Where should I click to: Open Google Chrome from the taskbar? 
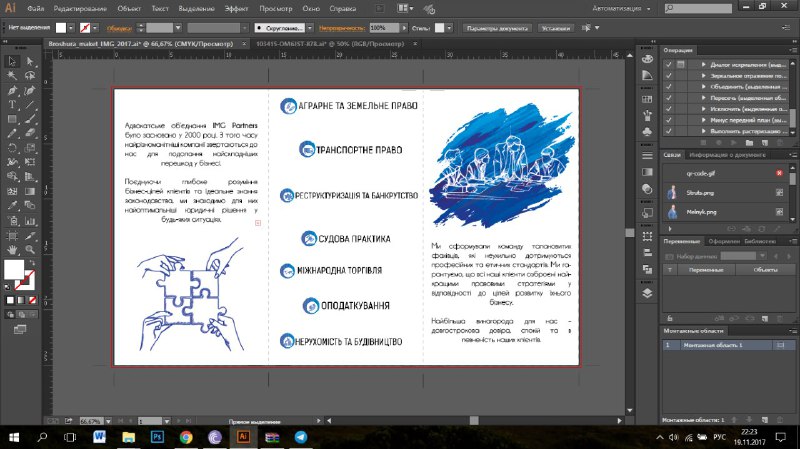click(186, 437)
